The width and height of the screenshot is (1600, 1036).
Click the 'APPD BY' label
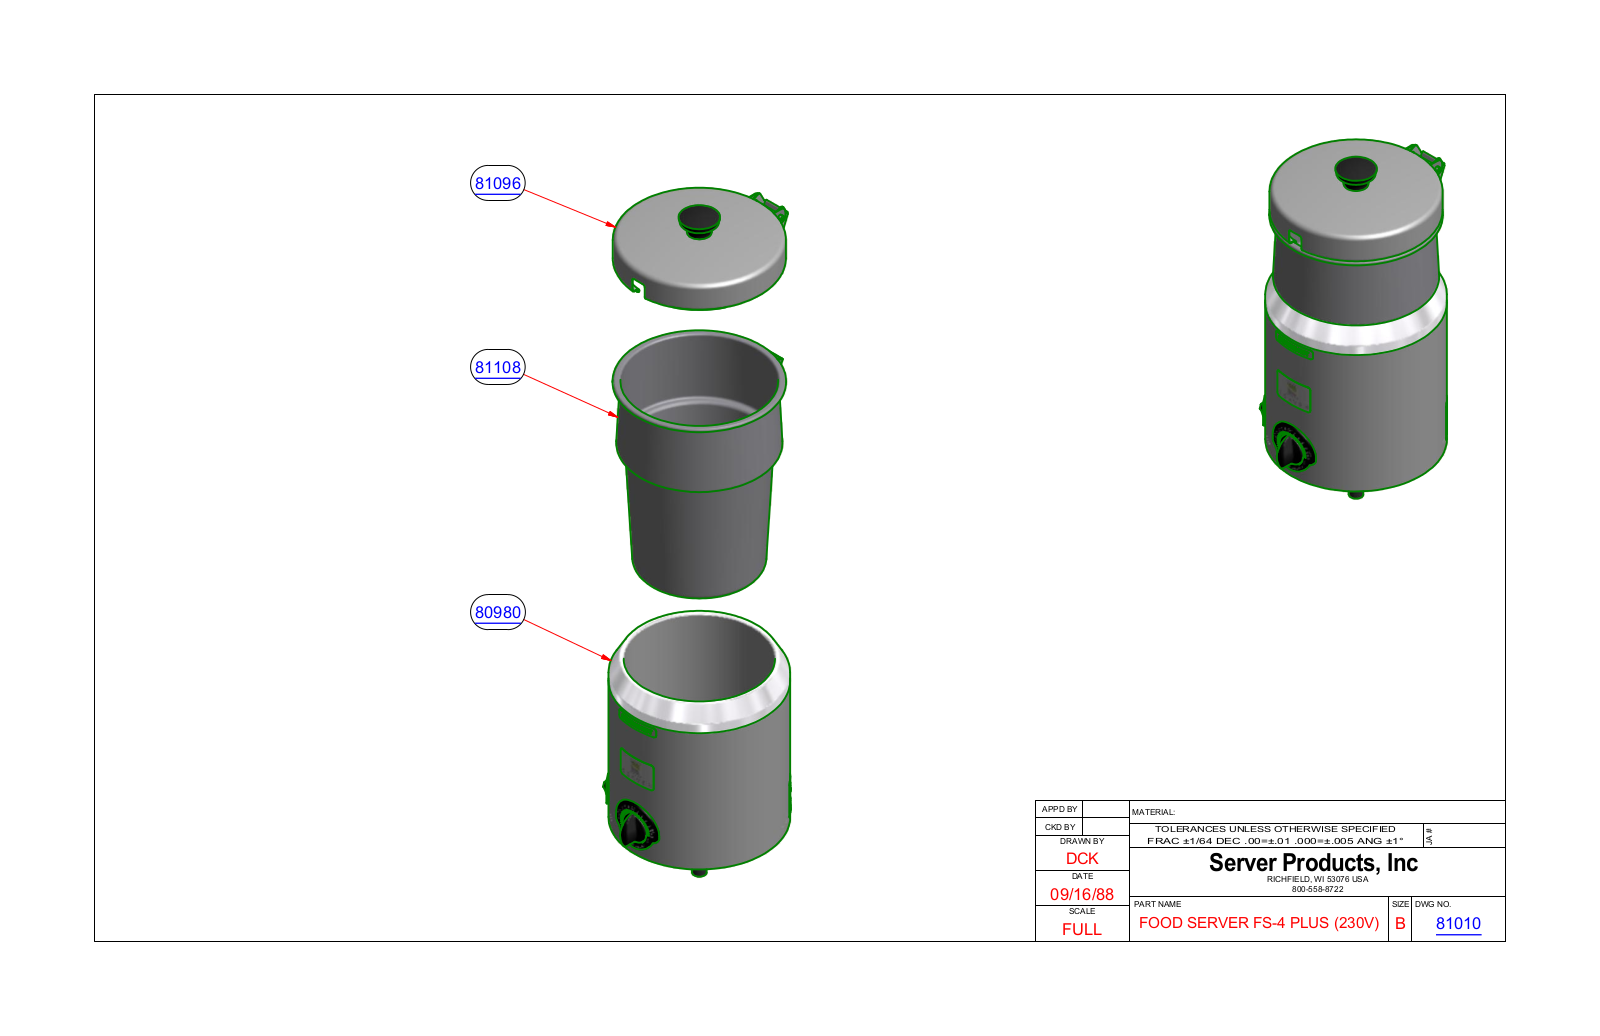point(1060,809)
